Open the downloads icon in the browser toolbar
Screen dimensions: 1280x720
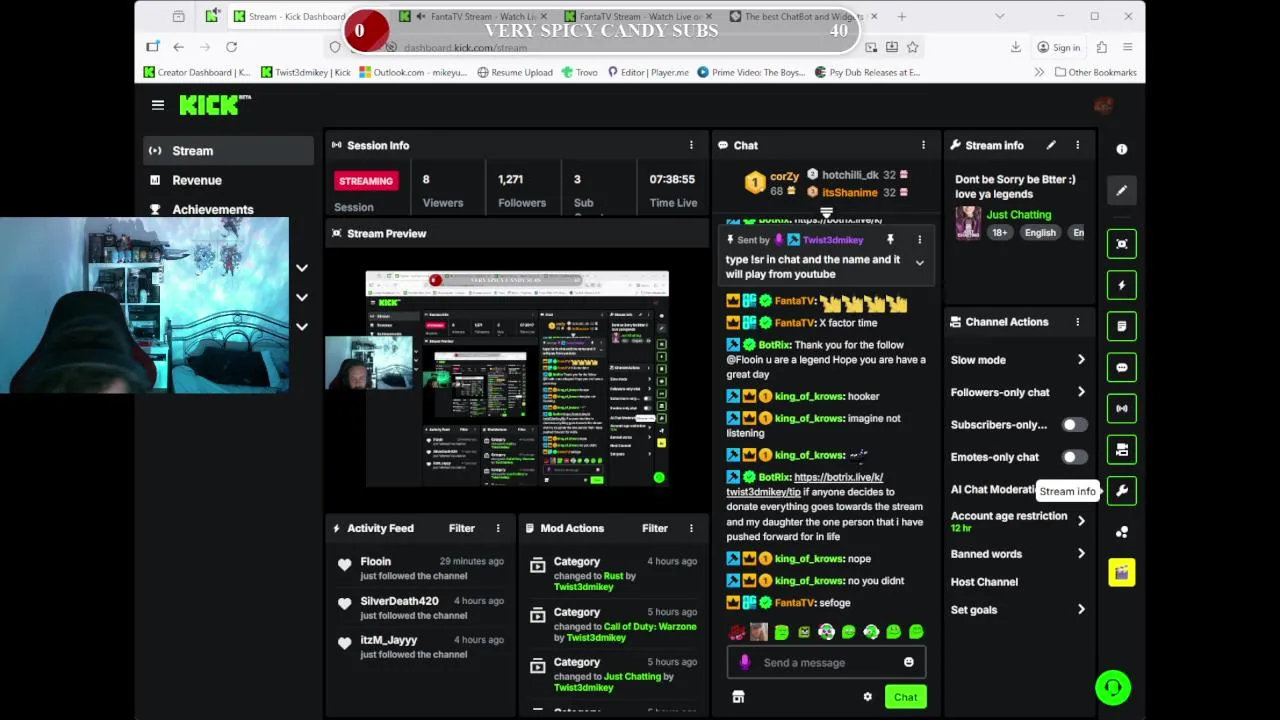pyautogui.click(x=1015, y=47)
